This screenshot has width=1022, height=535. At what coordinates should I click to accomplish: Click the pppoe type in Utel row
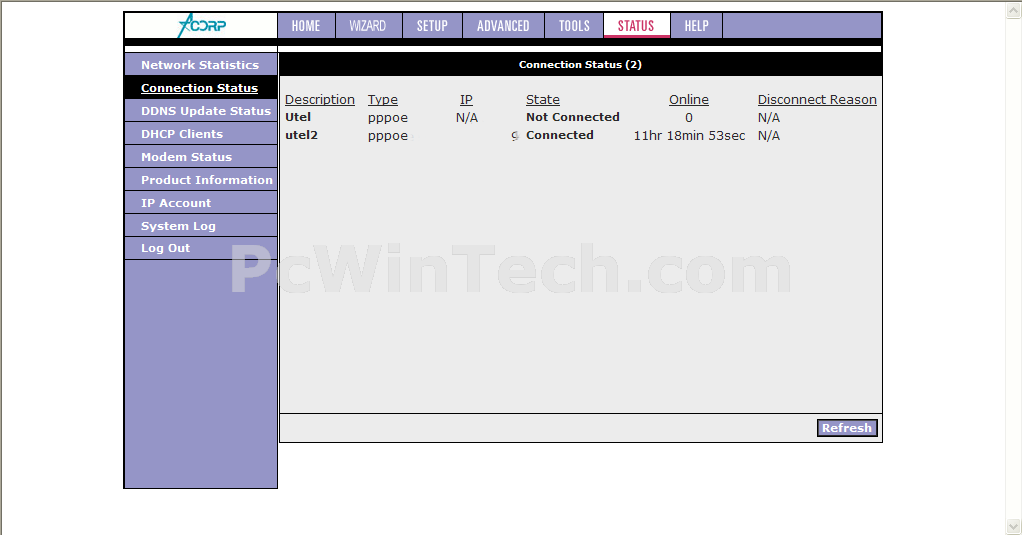[x=388, y=118]
